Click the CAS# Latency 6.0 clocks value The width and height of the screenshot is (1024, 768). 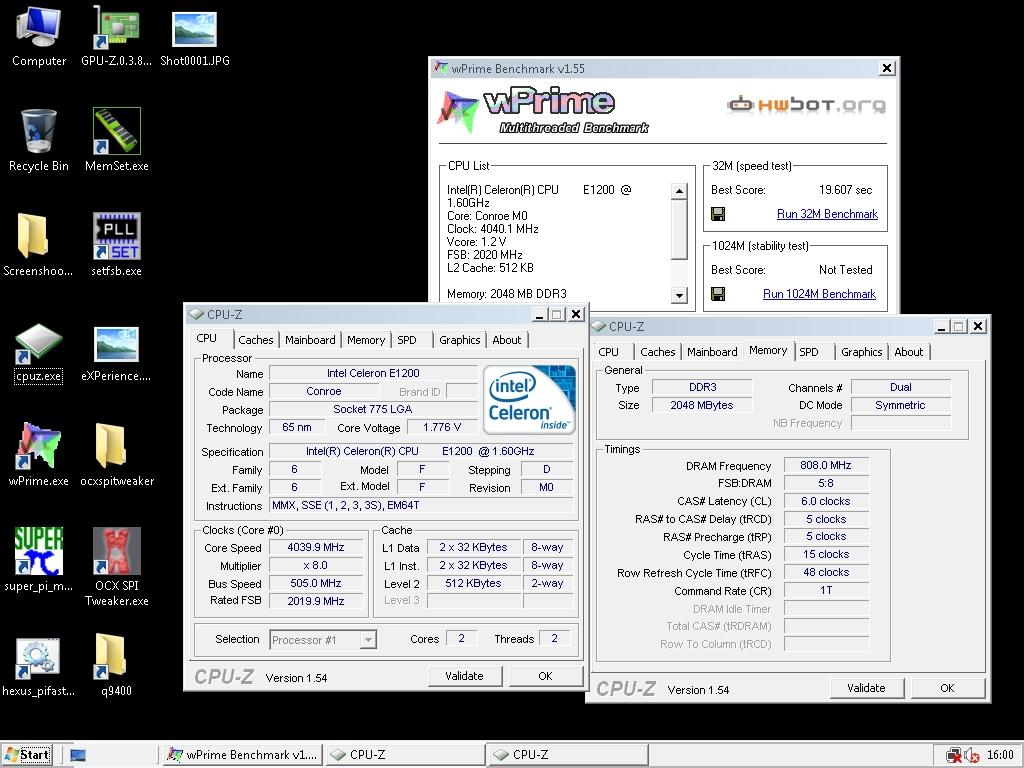pos(825,501)
